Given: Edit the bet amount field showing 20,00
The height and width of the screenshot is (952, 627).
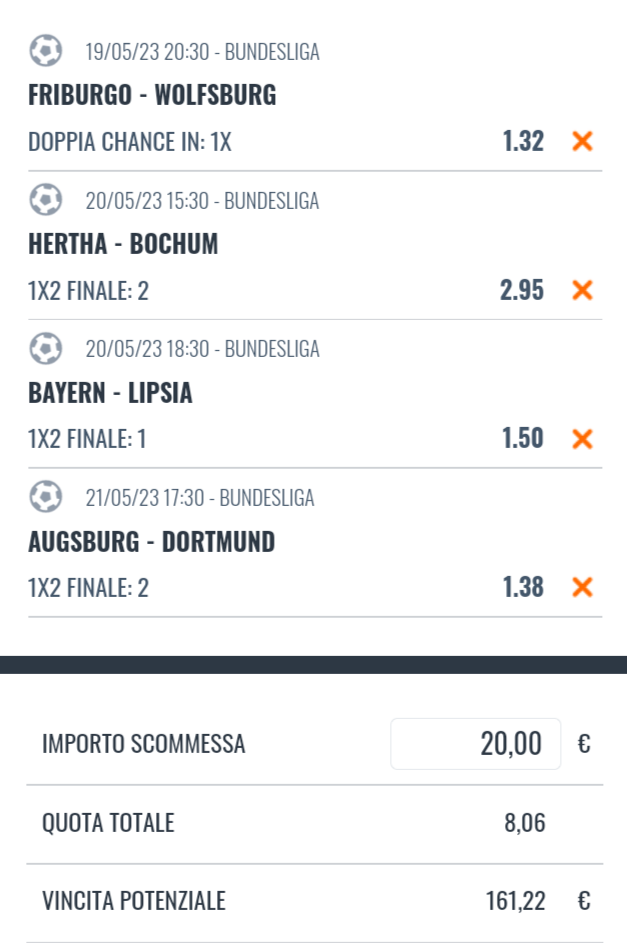Looking at the screenshot, I should 476,744.
